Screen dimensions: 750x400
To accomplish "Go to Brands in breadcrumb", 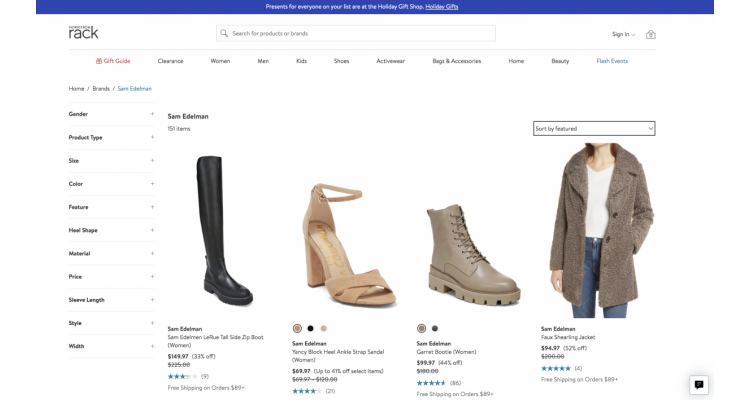I will 101,89.
